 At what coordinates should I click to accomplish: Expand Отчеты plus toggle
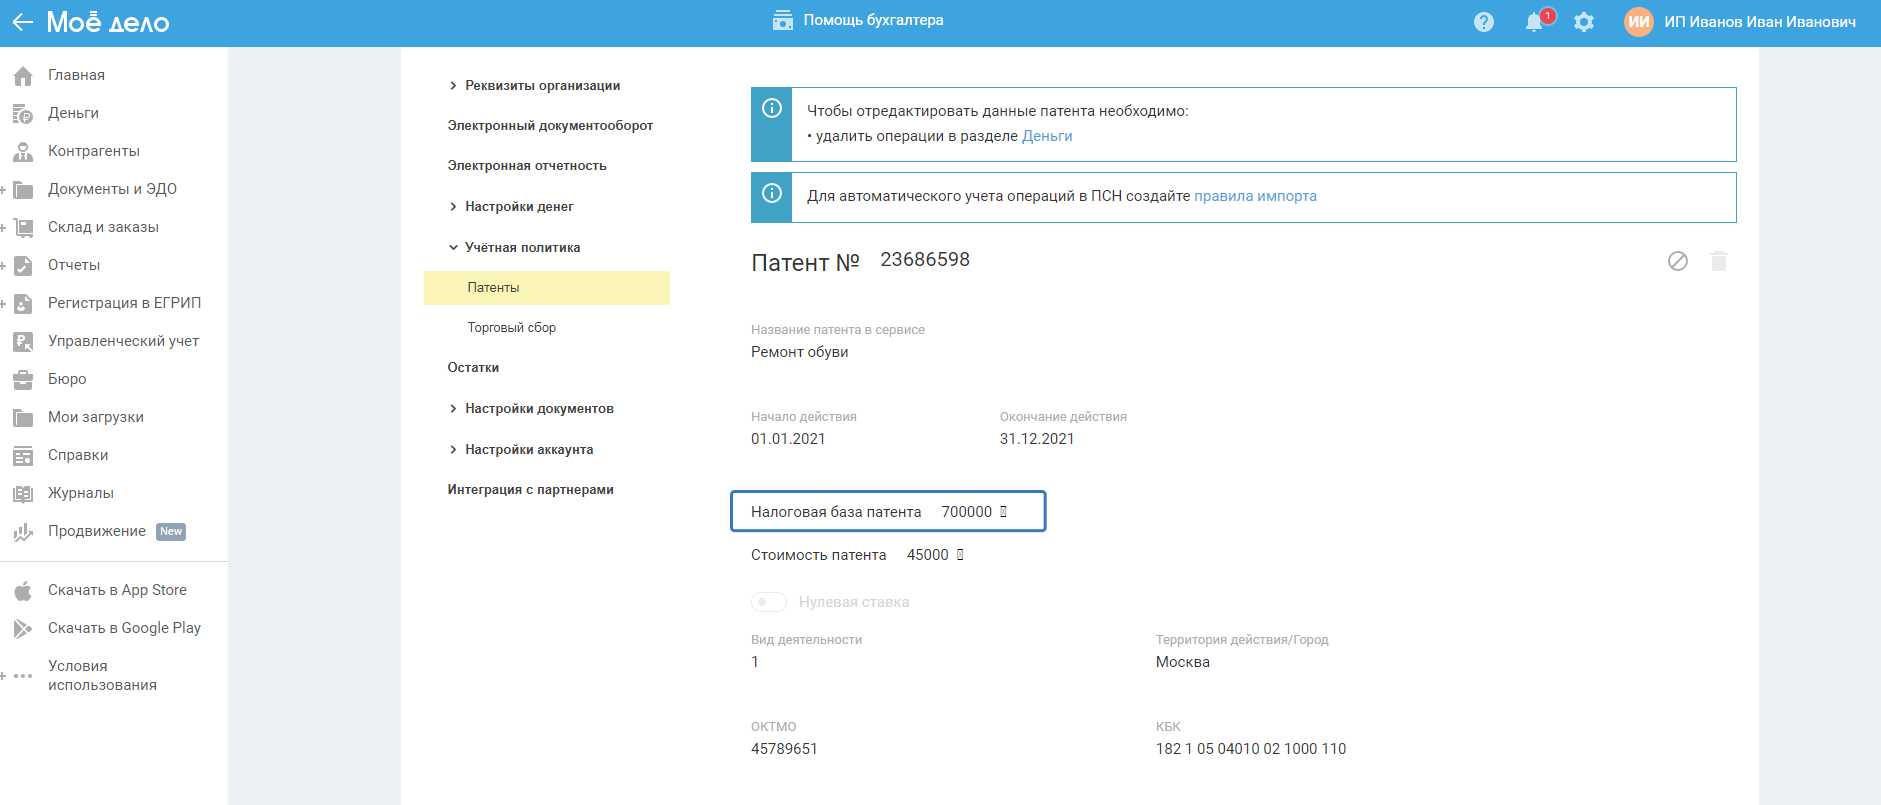(4, 266)
